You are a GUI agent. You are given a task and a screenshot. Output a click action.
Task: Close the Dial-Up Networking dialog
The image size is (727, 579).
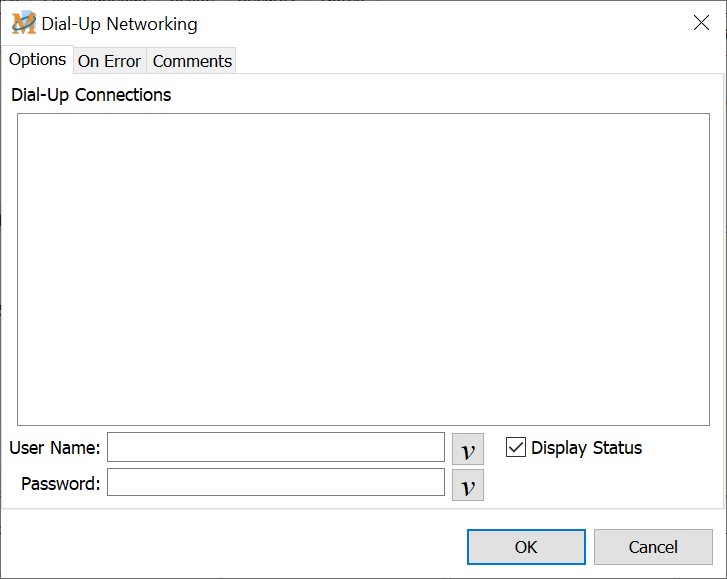pos(701,24)
